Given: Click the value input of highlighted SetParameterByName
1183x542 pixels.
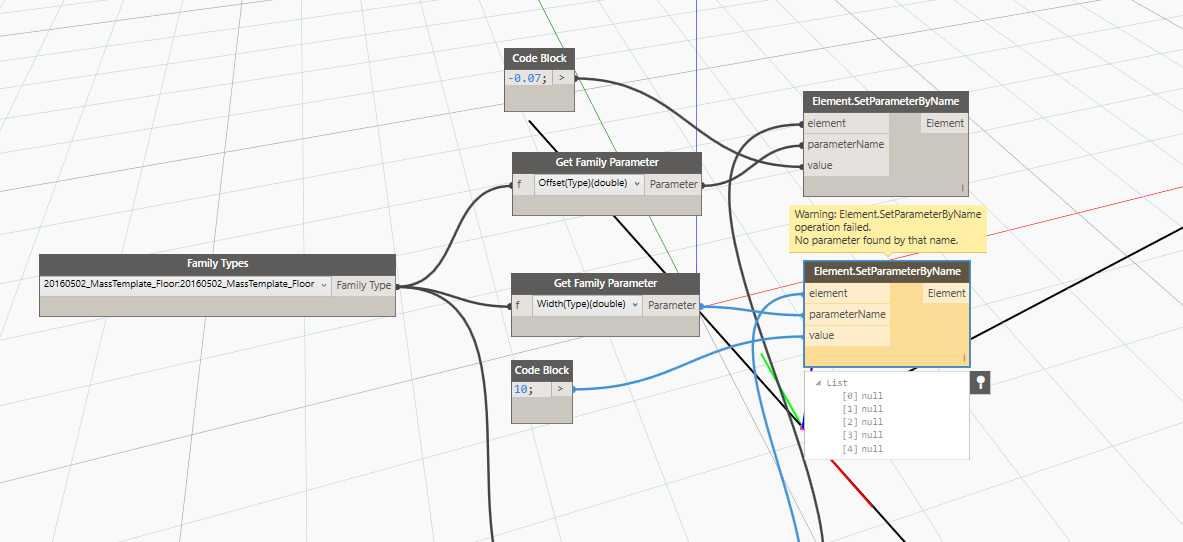Looking at the screenshot, I should coord(847,335).
